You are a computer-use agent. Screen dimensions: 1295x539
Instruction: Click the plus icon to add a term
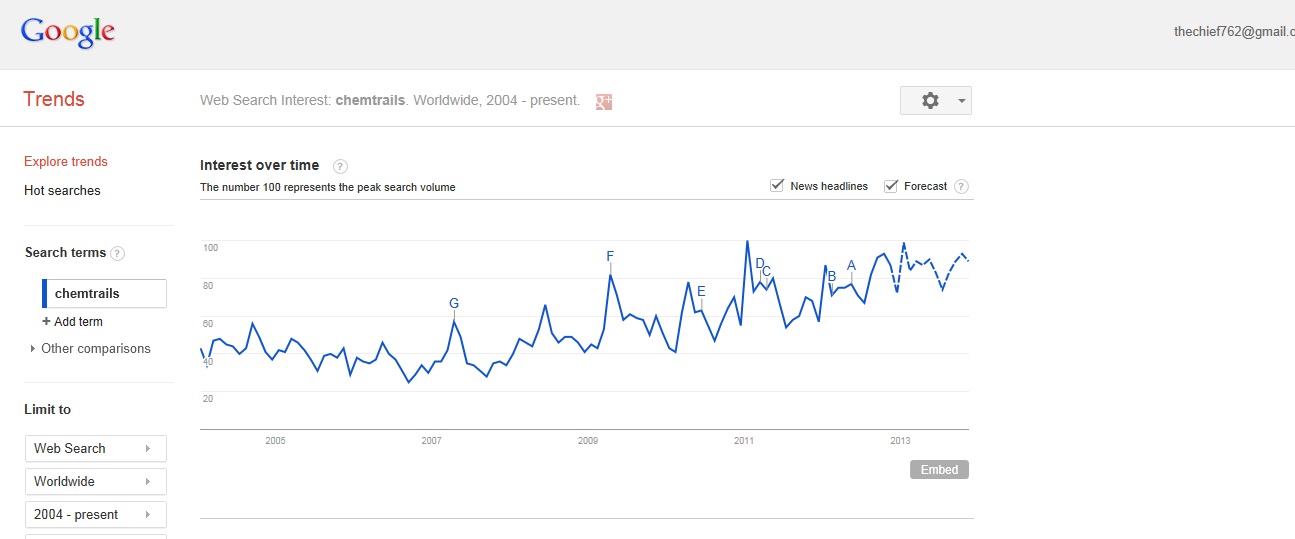(46, 322)
